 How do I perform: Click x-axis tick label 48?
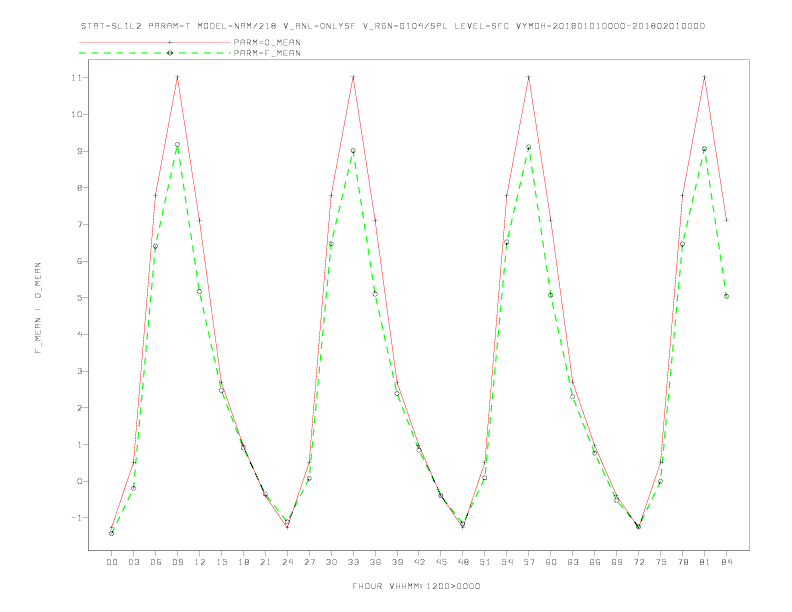coord(463,562)
